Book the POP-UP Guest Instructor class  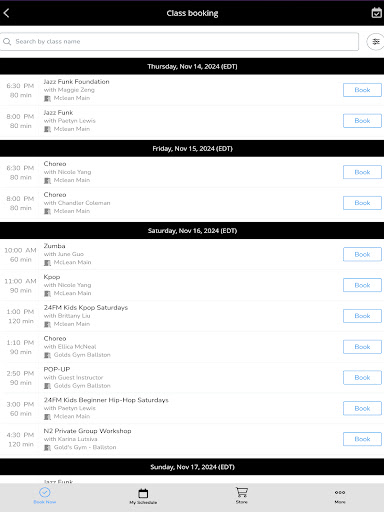point(362,377)
